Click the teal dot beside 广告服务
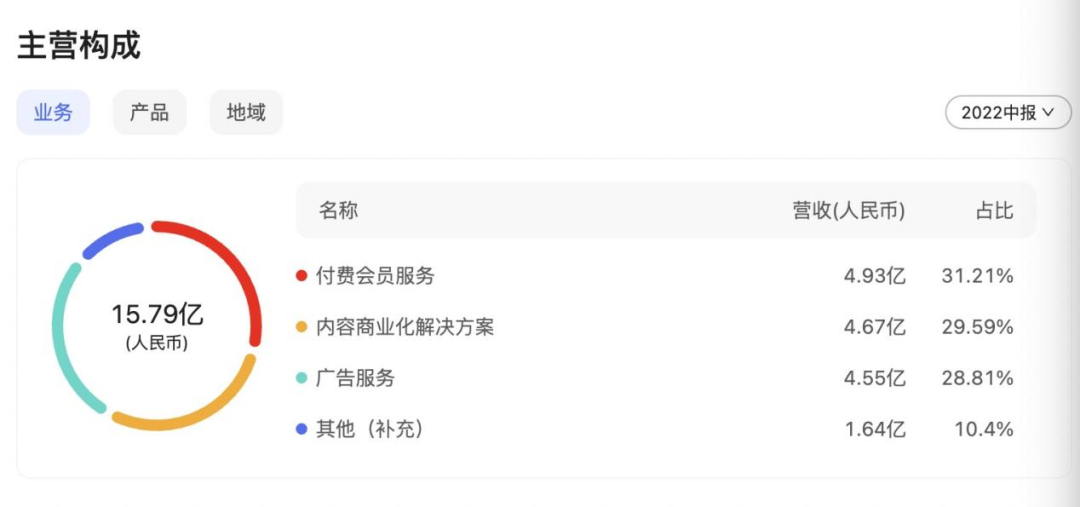This screenshot has width=1080, height=507. click(x=302, y=379)
